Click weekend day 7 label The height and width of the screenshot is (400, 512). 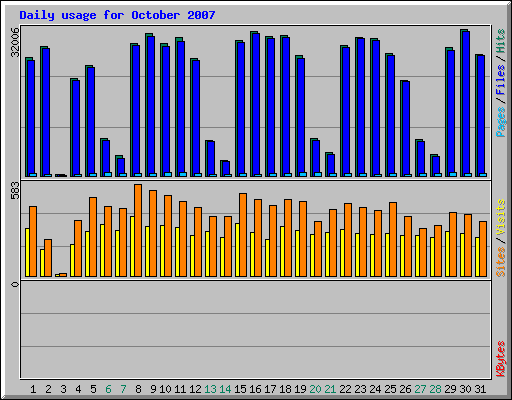[123, 389]
